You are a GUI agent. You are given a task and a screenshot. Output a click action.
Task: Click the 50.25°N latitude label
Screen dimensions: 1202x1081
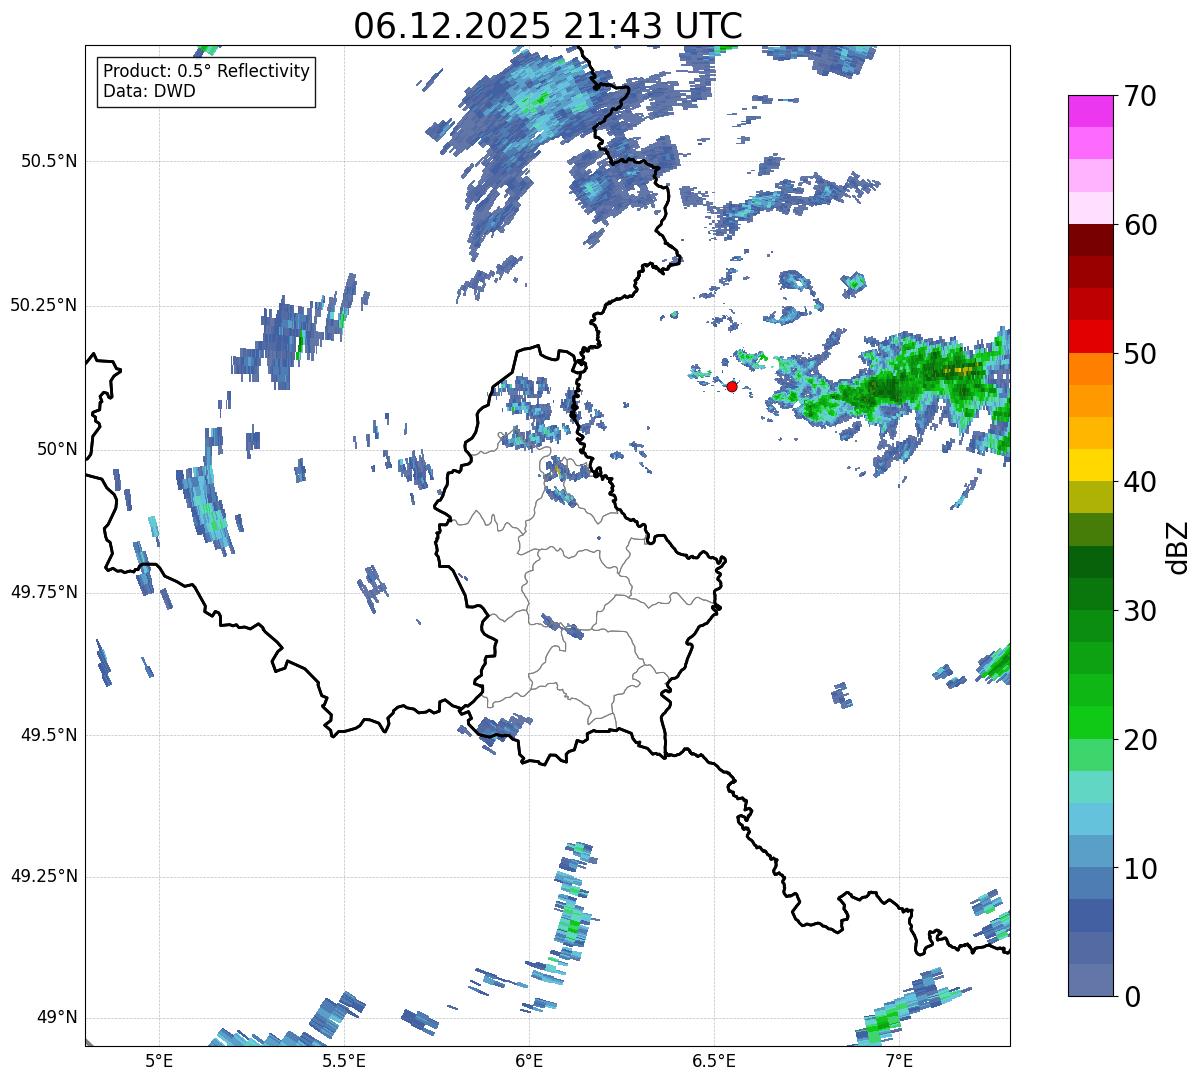point(43,305)
